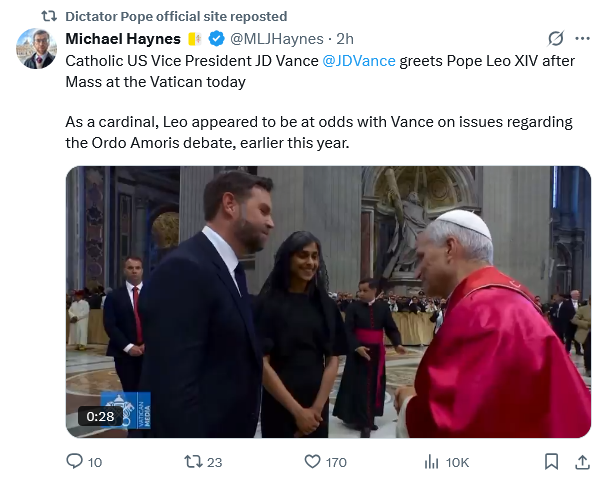The image size is (609, 484).
Task: Open view analytics bar chart icon
Action: coord(432,461)
